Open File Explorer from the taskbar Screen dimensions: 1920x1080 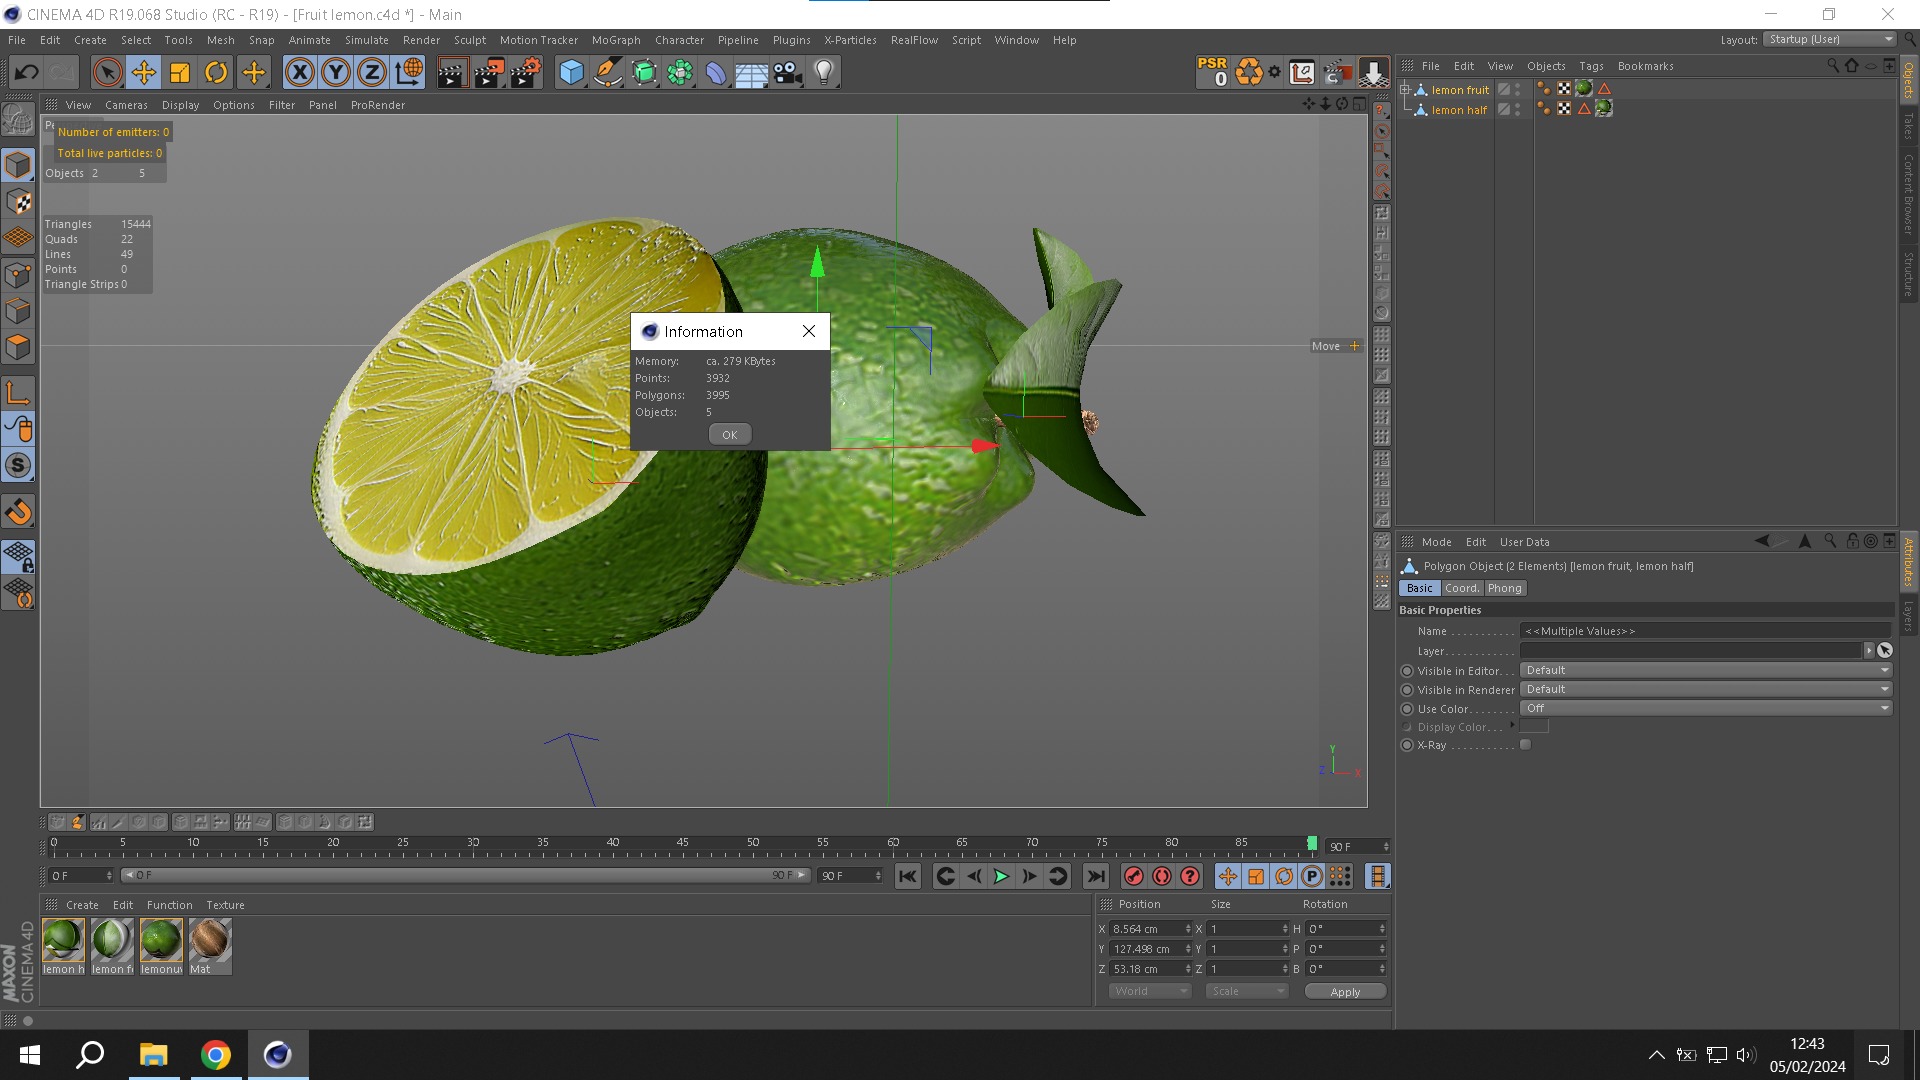coord(153,1055)
